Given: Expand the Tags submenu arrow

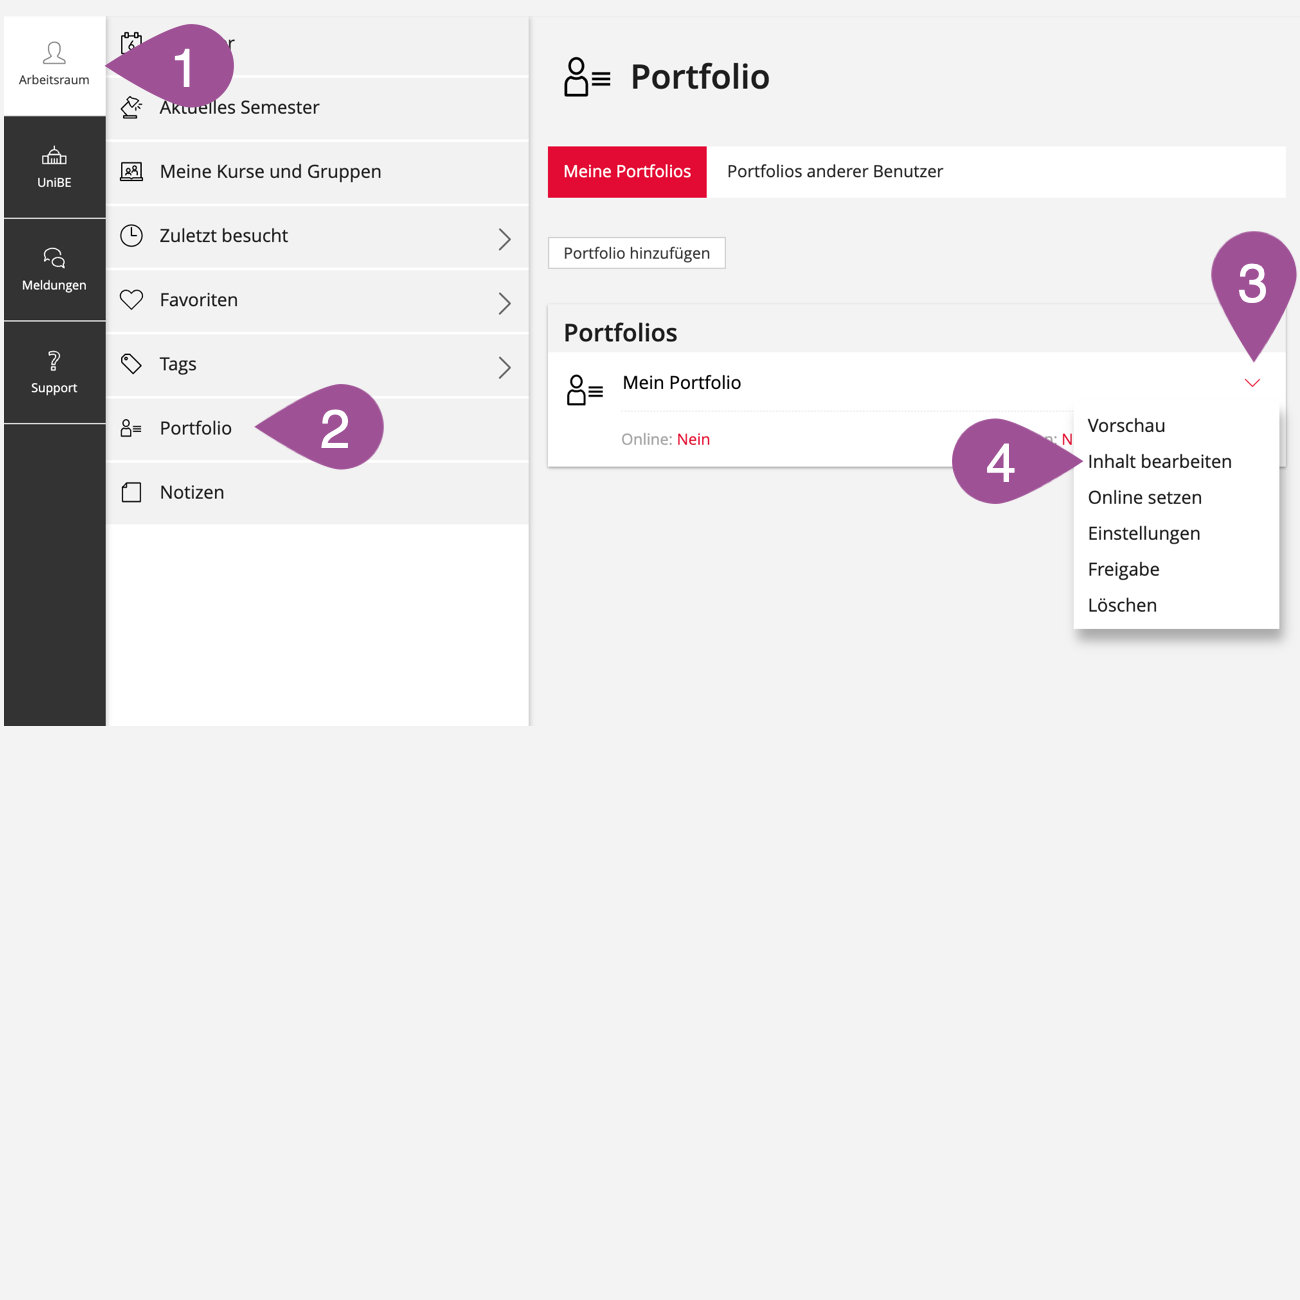Looking at the screenshot, I should [504, 367].
